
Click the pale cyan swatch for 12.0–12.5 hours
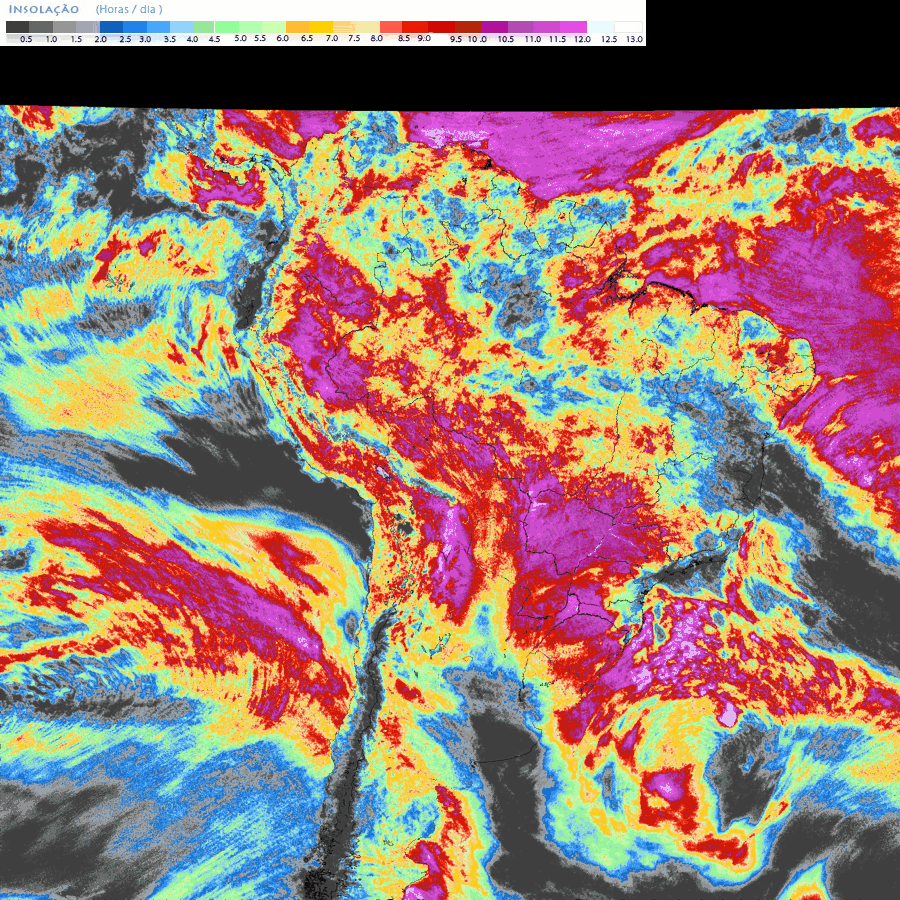pos(600,27)
